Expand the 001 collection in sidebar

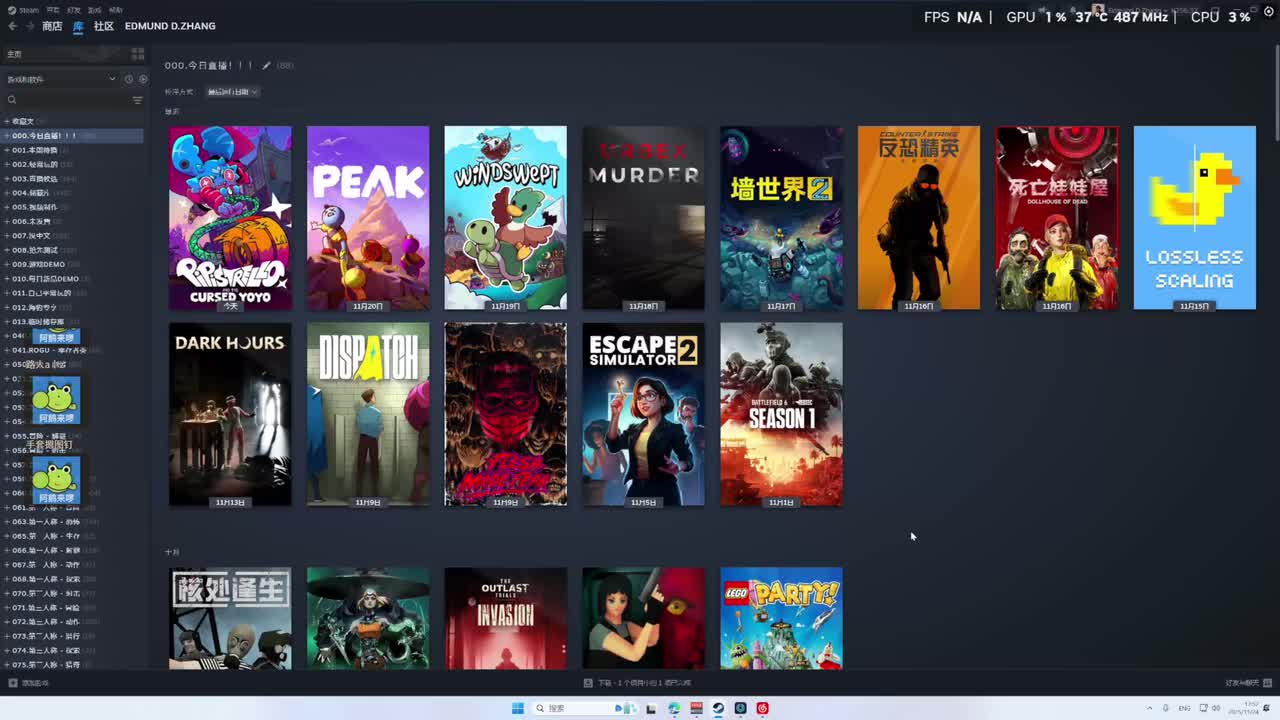7,150
